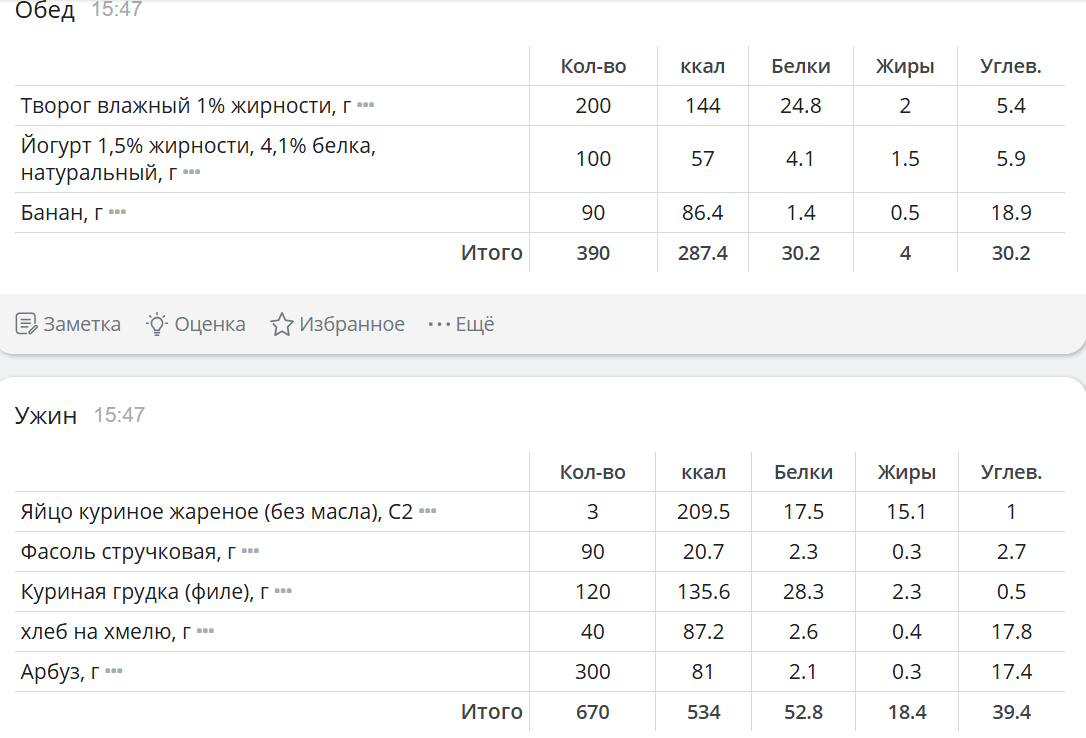Open options dots next to Творог влажный
The width and height of the screenshot is (1086, 738).
tap(366, 105)
